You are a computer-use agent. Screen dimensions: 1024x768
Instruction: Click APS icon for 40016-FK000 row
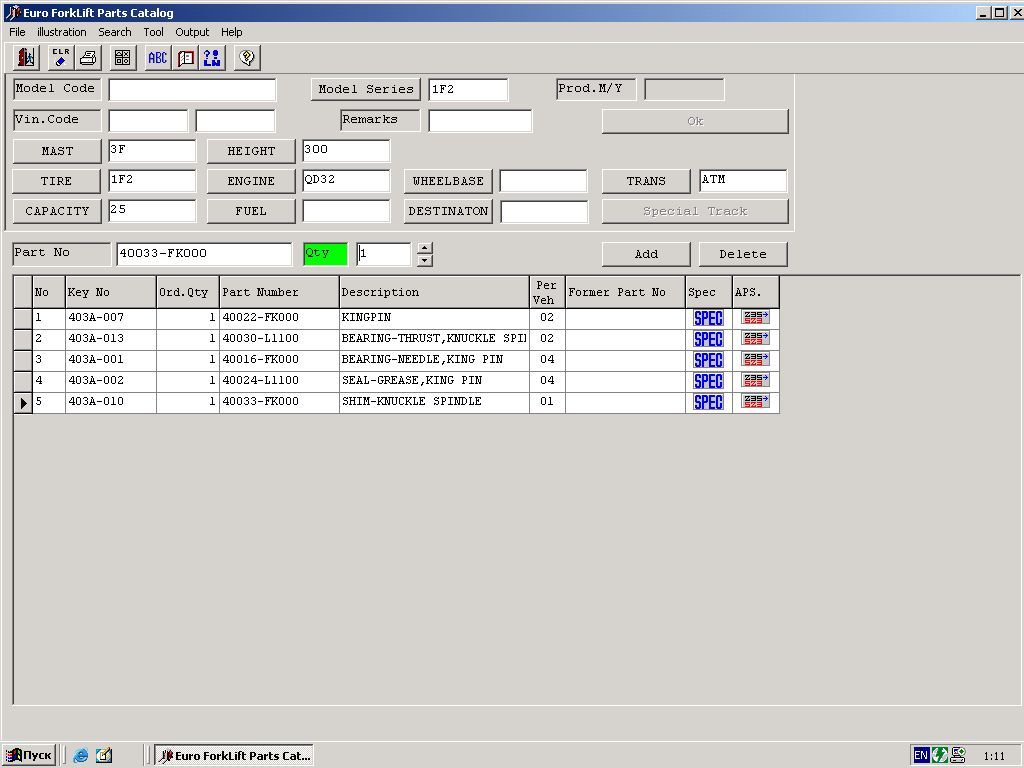click(x=755, y=359)
